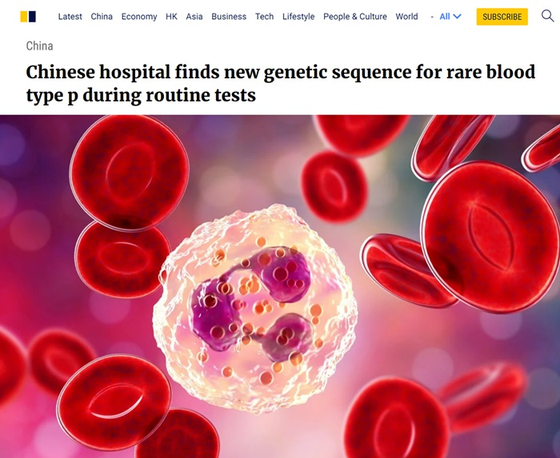
Task: Open the China nav section
Action: click(x=101, y=16)
